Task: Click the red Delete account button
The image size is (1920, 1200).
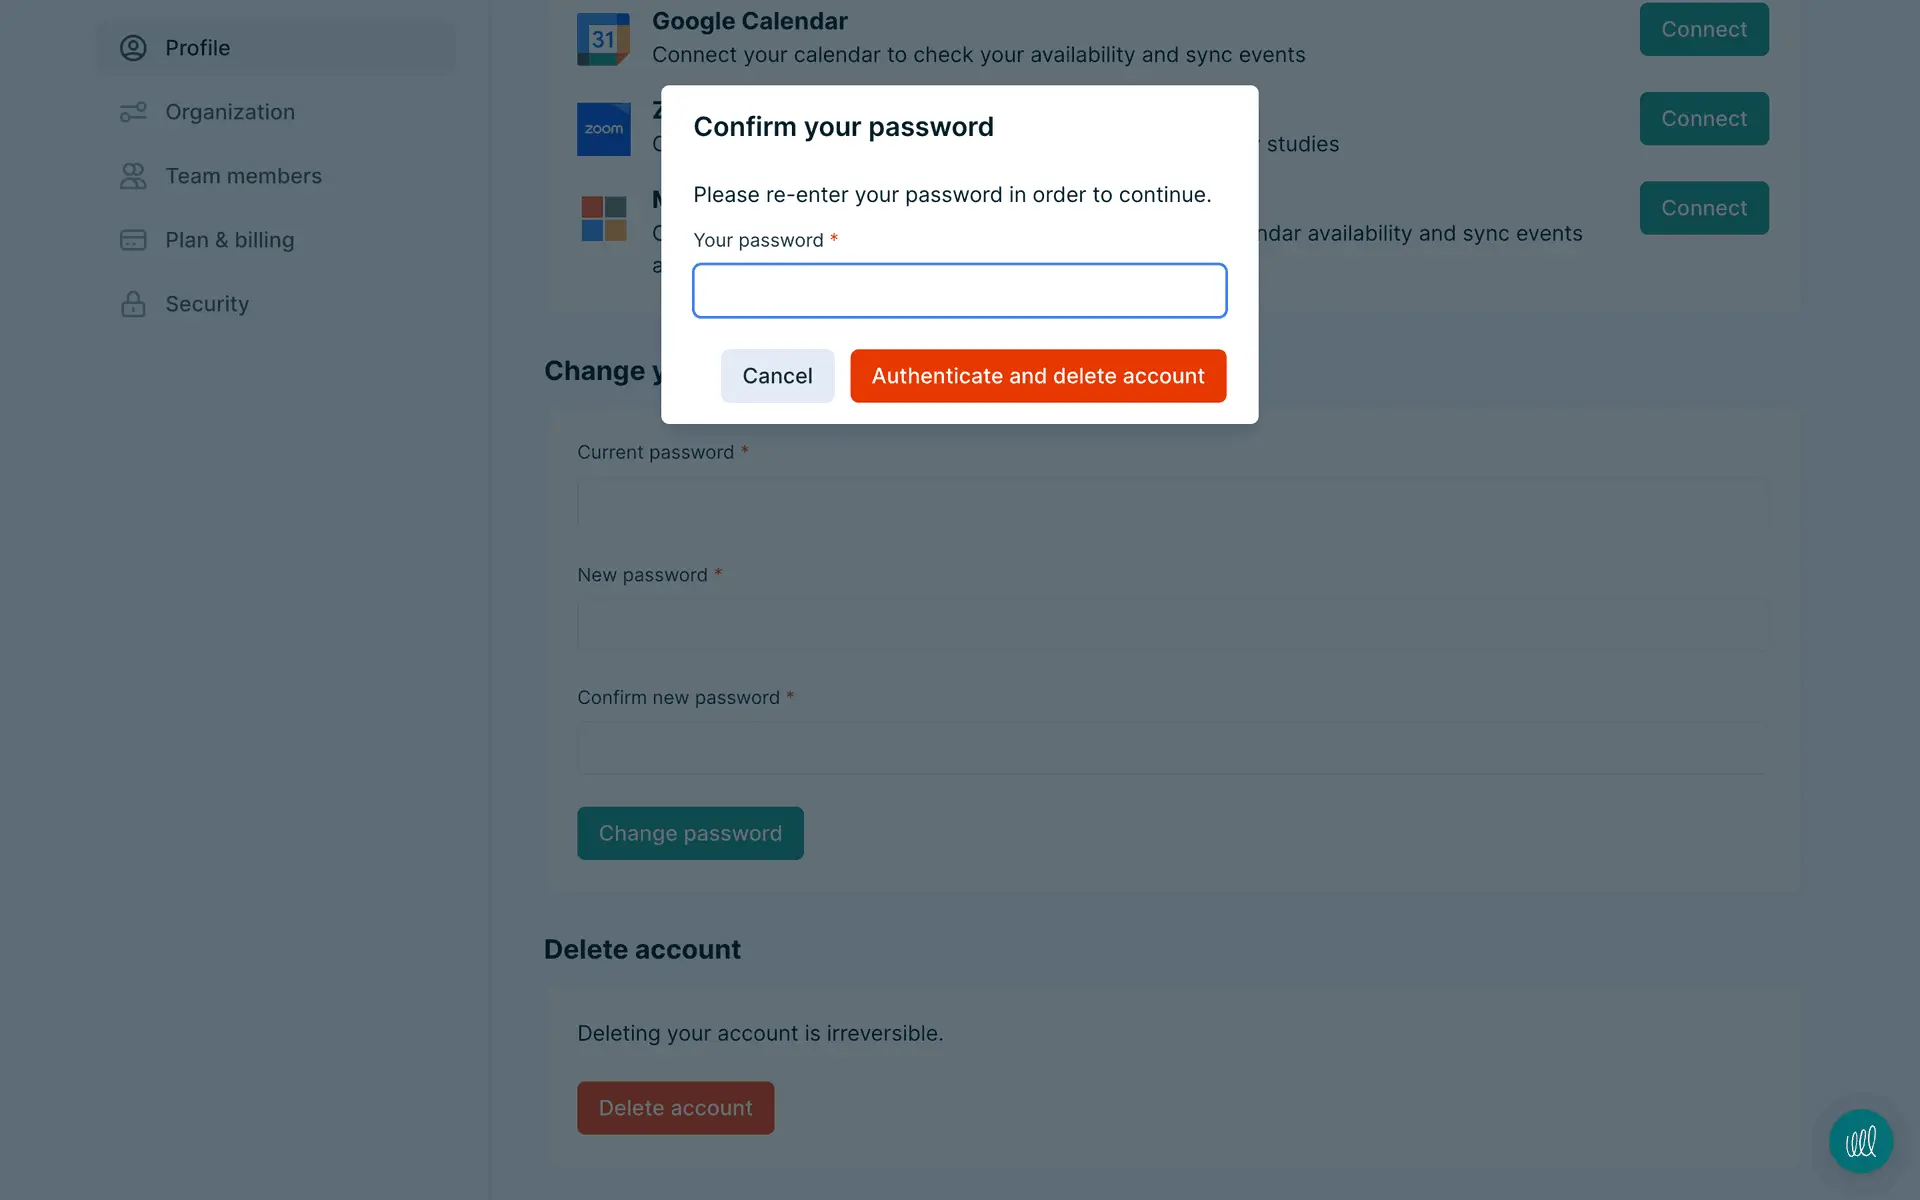Action: pyautogui.click(x=675, y=1108)
